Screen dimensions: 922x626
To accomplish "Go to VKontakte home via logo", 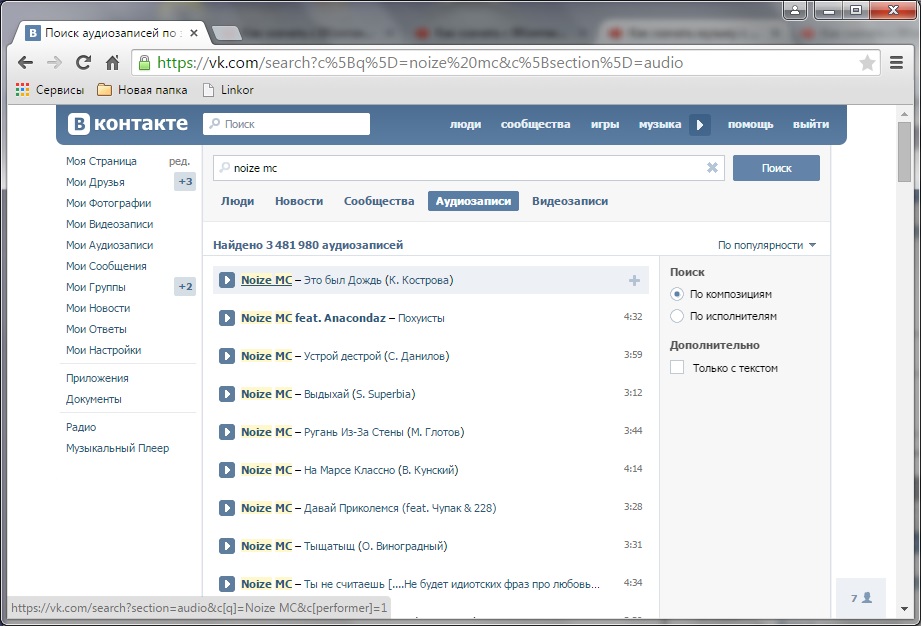I will pos(128,124).
